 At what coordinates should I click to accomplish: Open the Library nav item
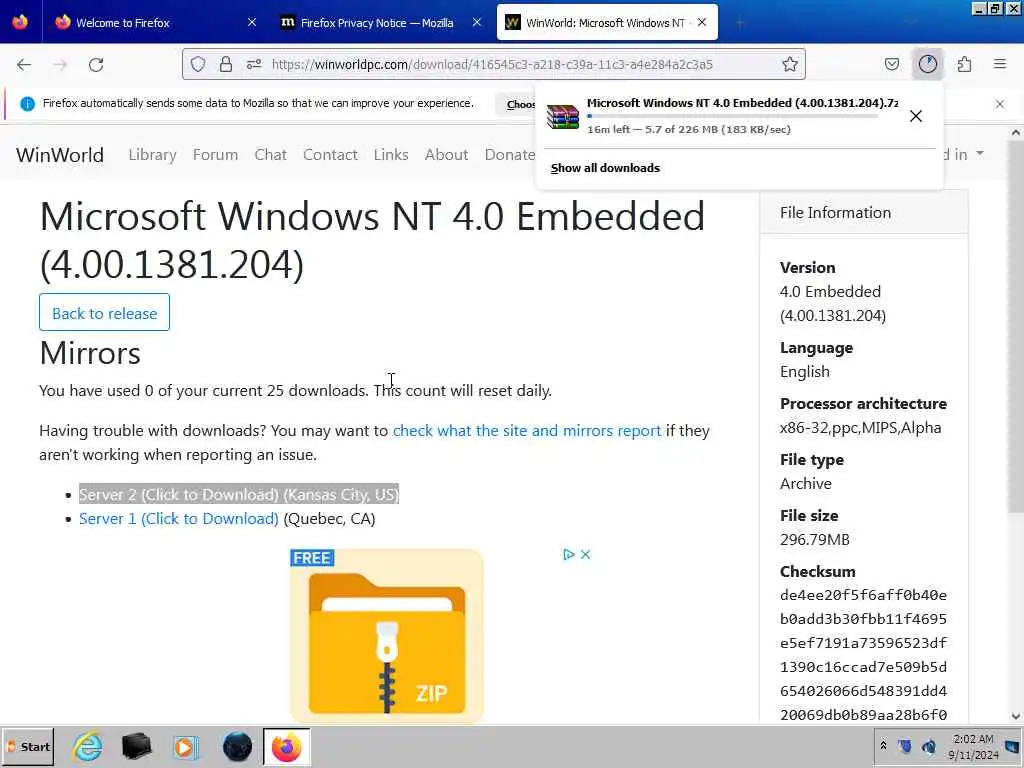[152, 155]
